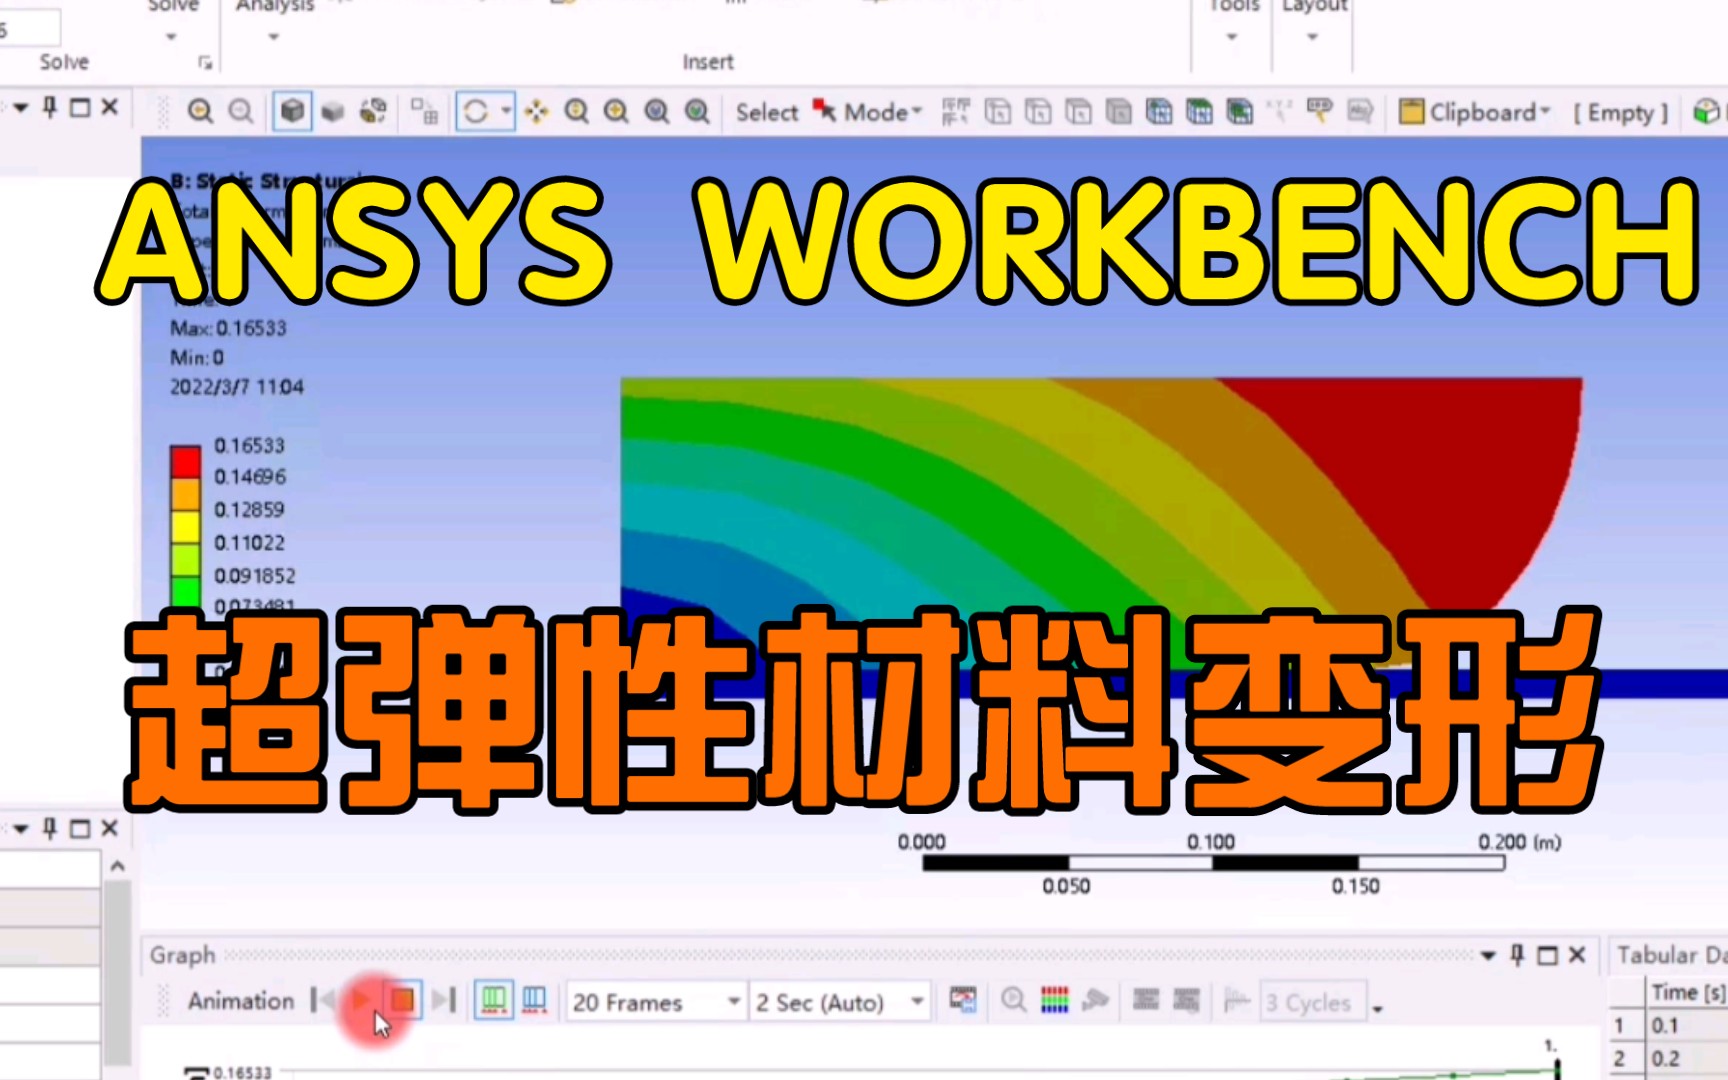
Task: Click the Show Mesh display icon
Action: (373, 111)
